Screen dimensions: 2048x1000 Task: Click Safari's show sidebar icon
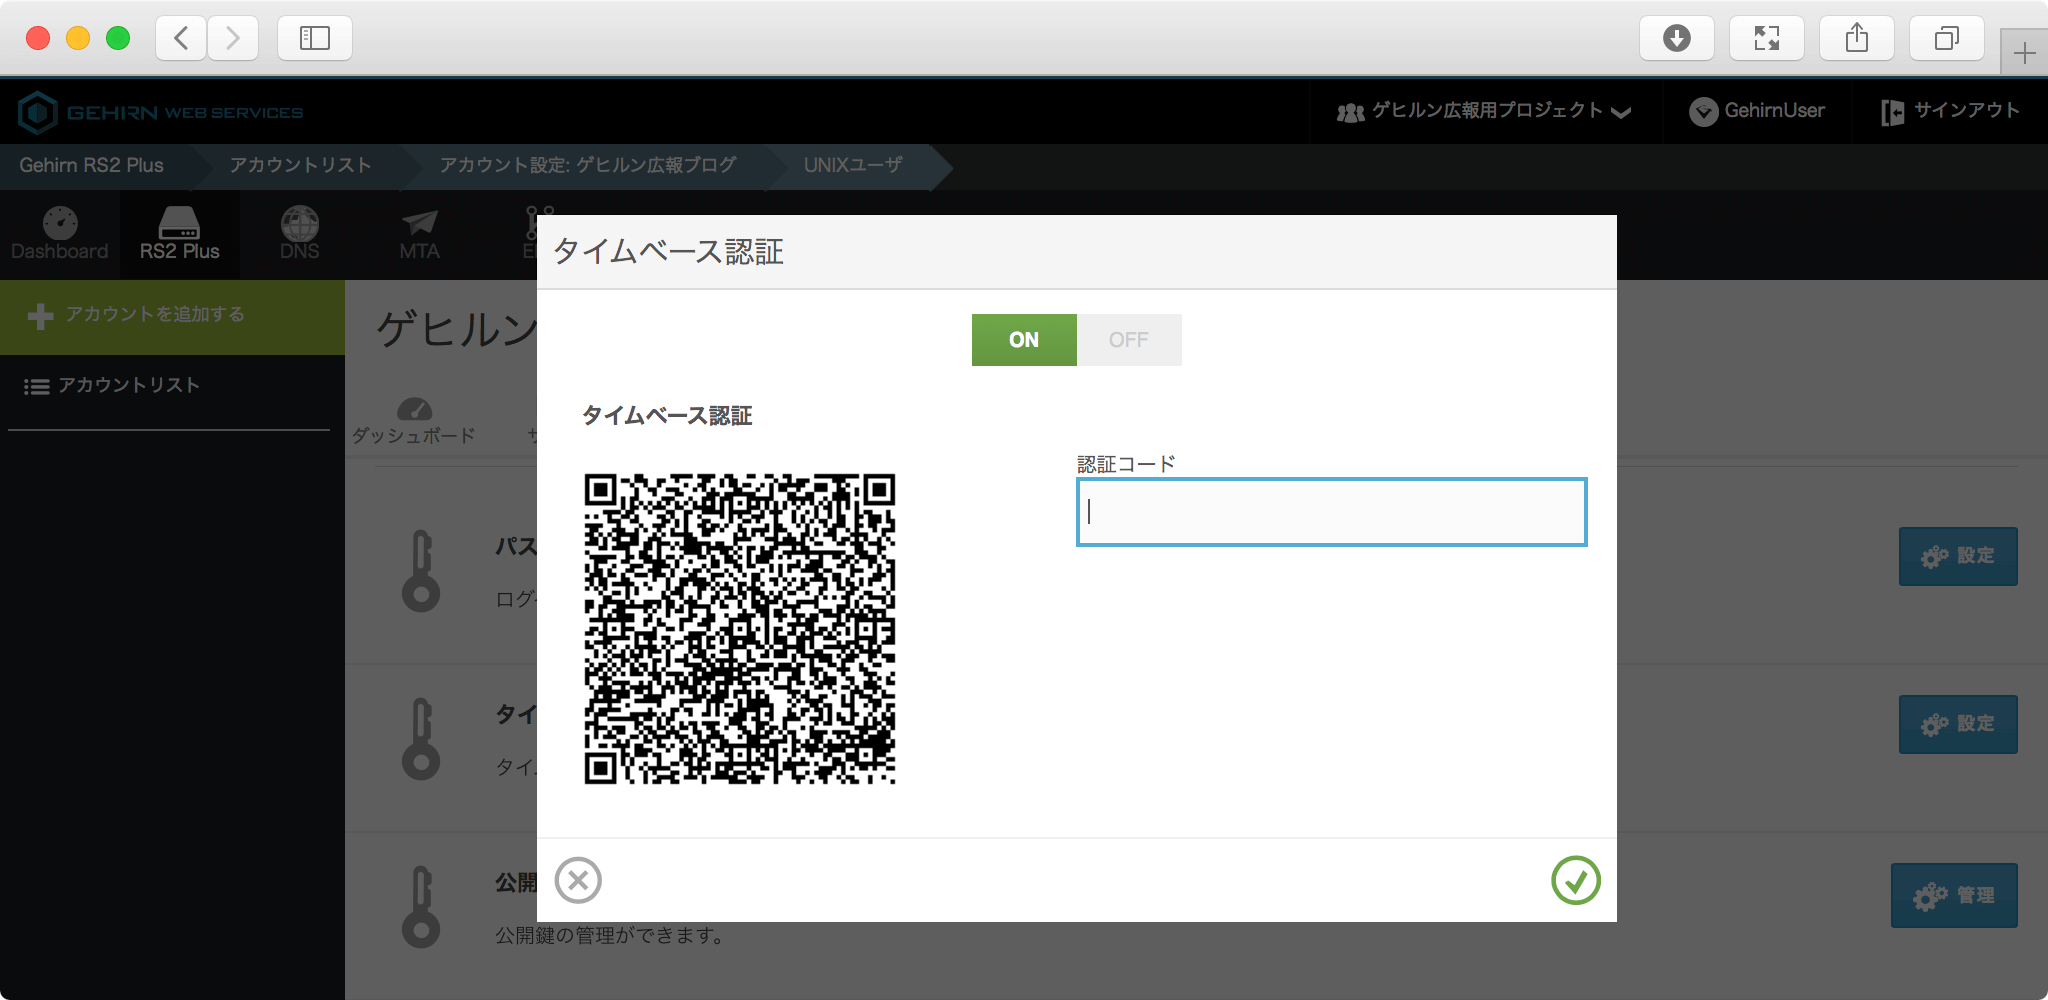pyautogui.click(x=315, y=38)
